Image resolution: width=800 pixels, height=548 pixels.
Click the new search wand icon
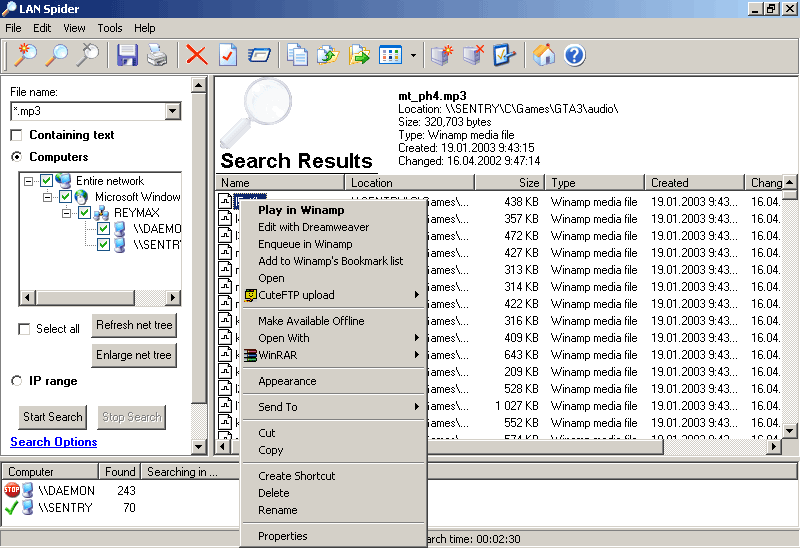[26, 55]
